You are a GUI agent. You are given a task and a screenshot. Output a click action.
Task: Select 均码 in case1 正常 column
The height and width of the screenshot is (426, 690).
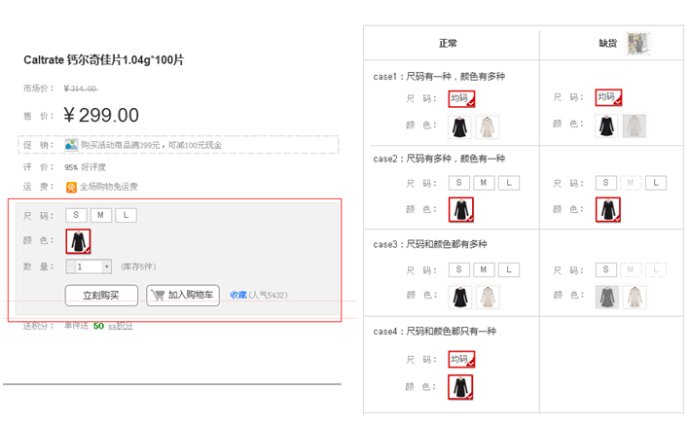(462, 99)
